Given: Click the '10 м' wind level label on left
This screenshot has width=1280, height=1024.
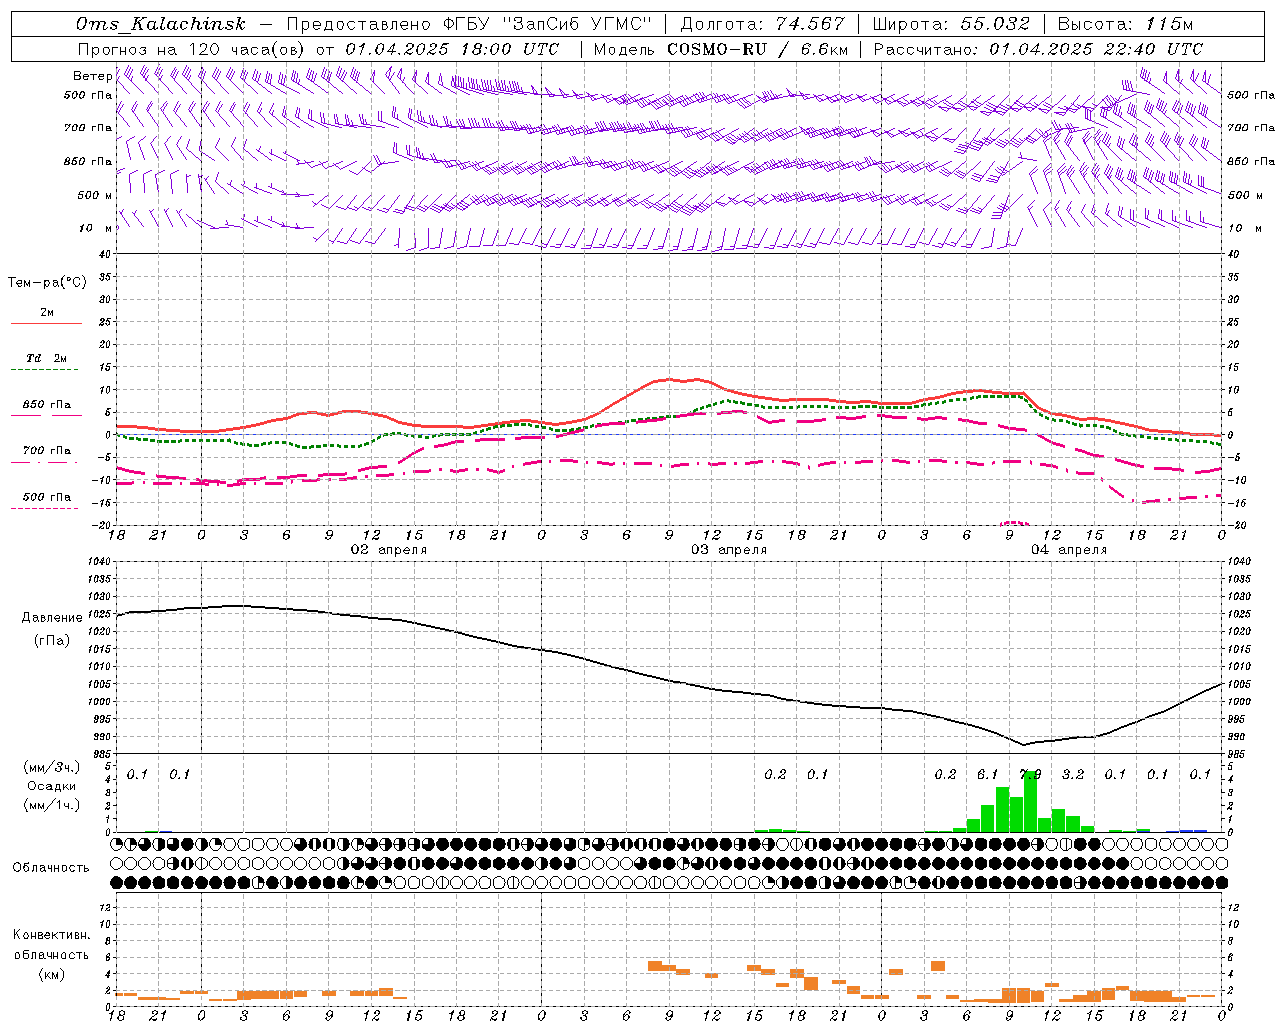Looking at the screenshot, I should [x=95, y=229].
